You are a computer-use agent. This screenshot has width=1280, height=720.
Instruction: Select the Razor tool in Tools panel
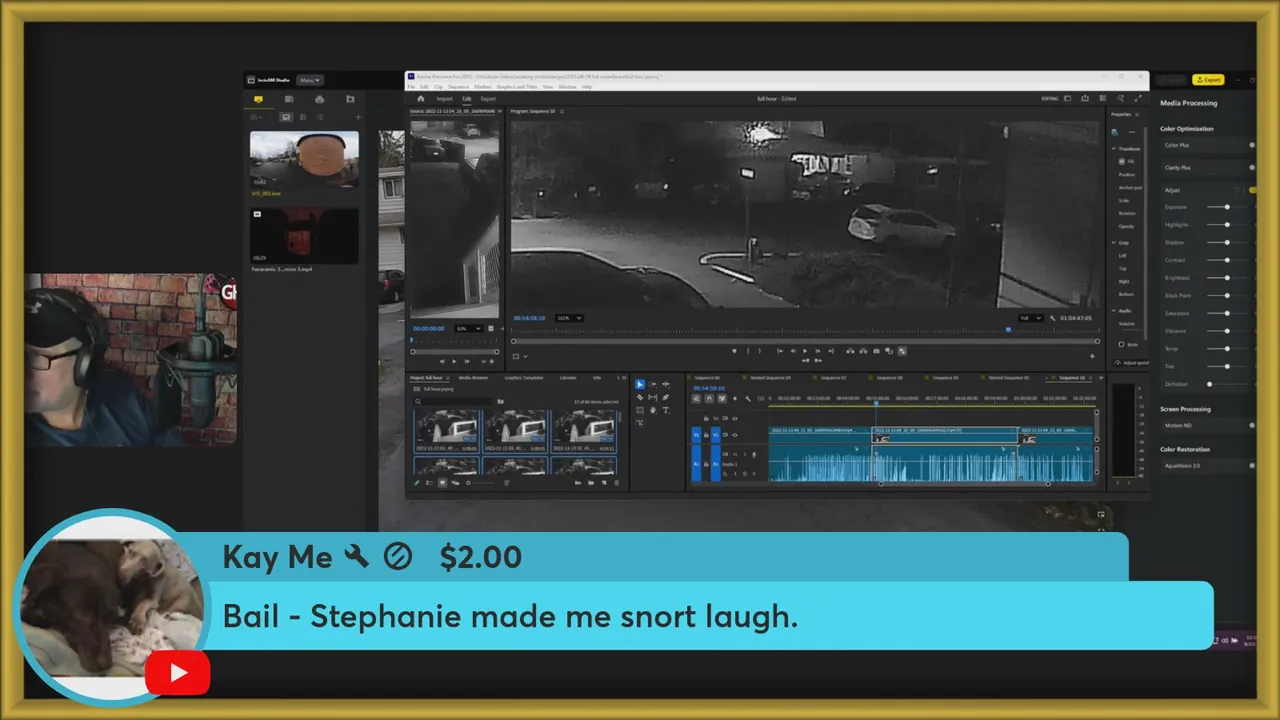tap(640, 397)
